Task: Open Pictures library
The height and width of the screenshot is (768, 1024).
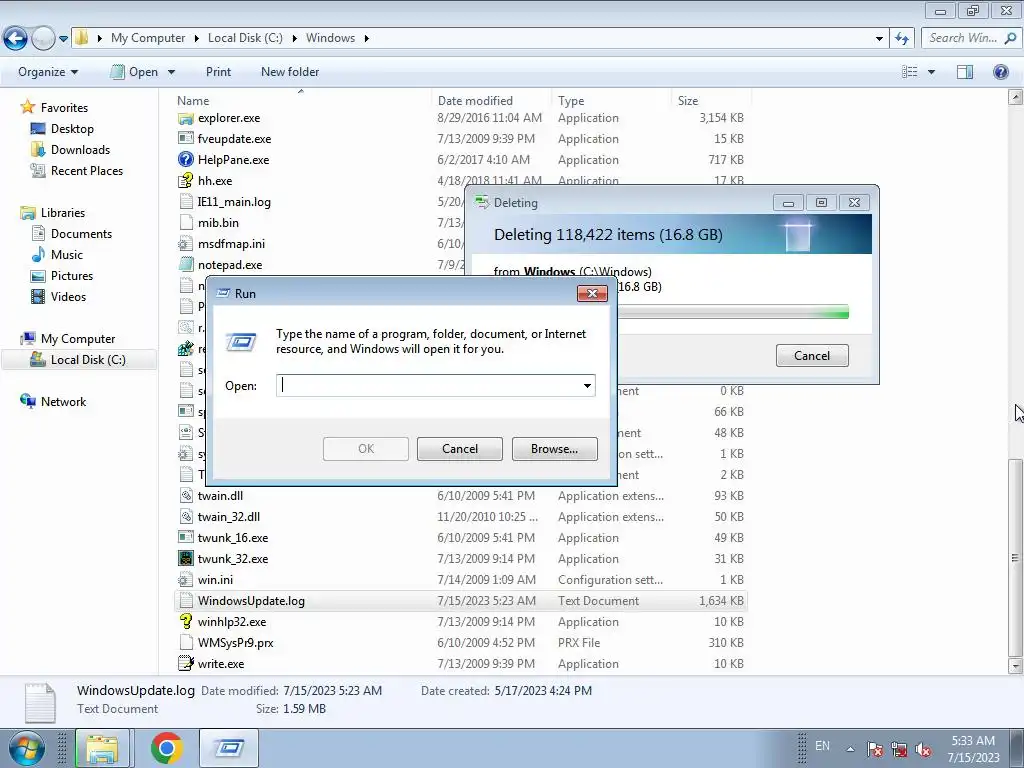Action: (72, 276)
